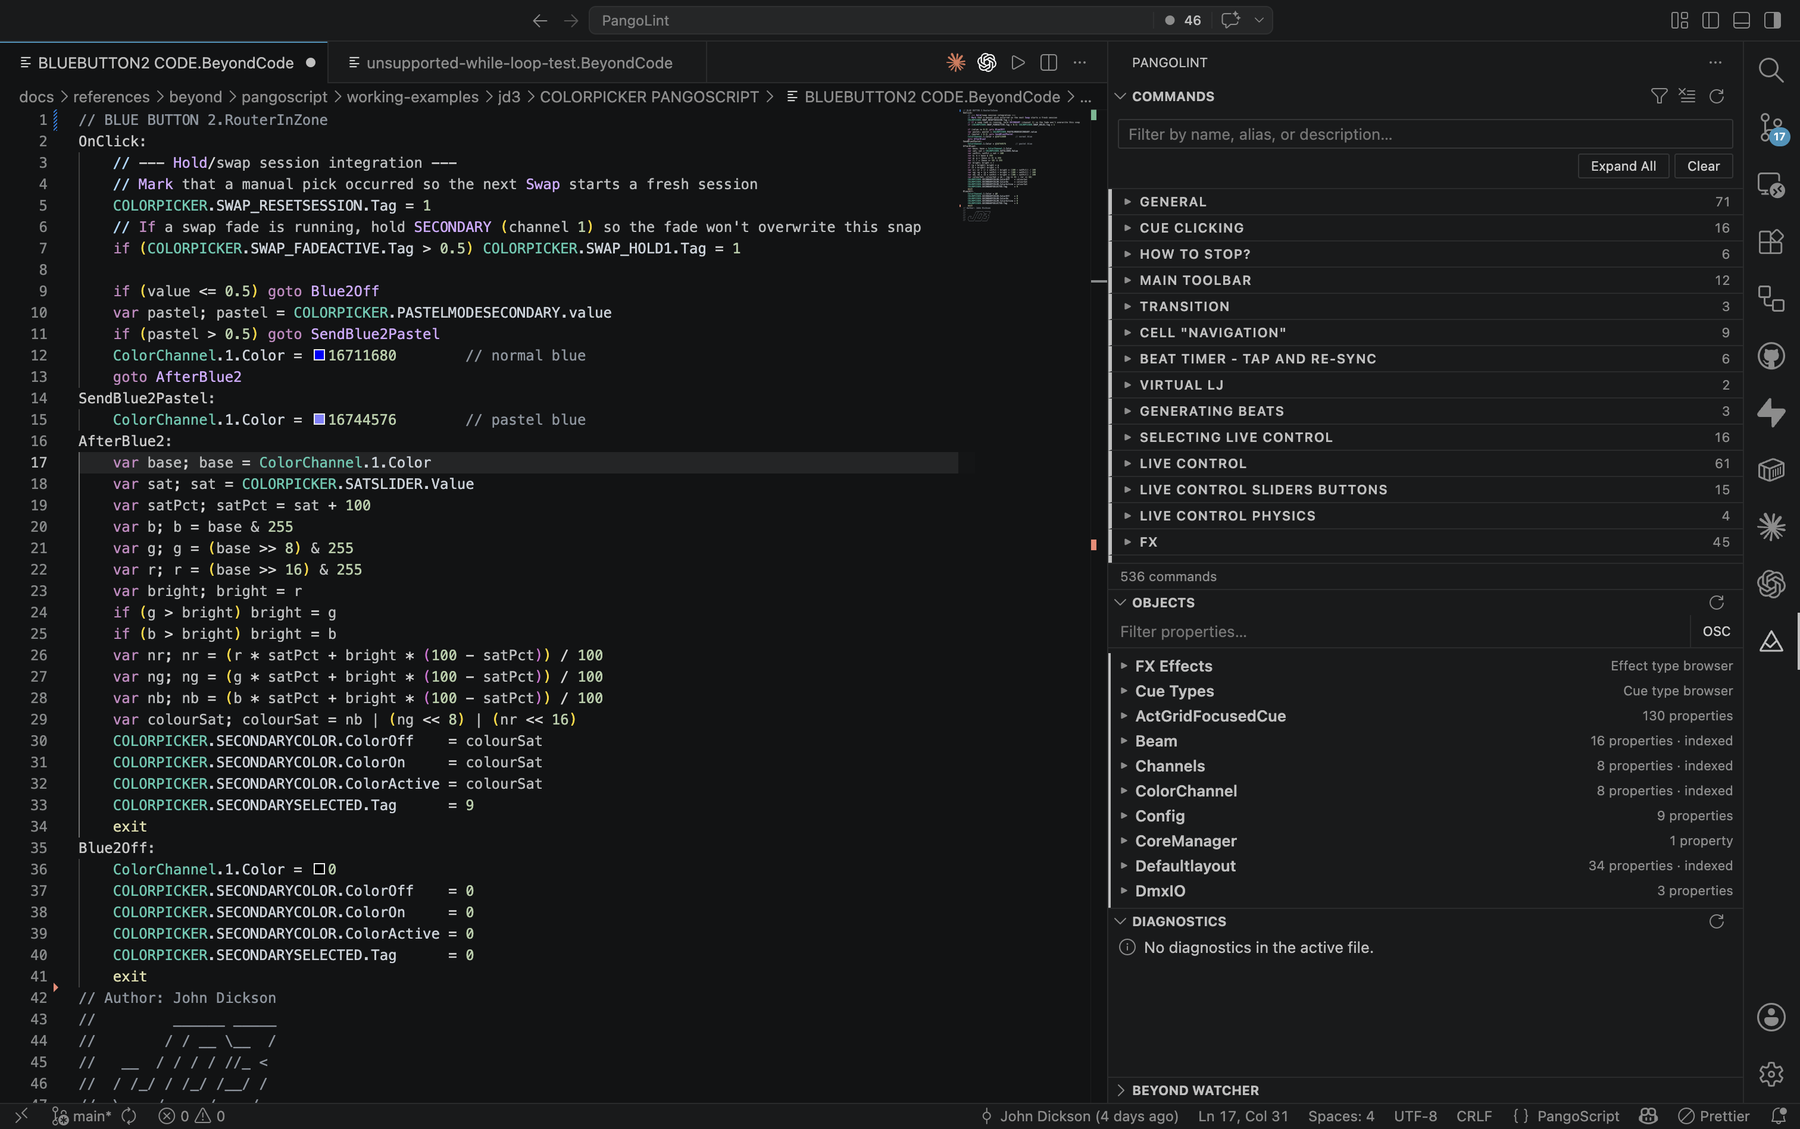Click the working-examples breadcrumb segment
The height and width of the screenshot is (1129, 1800).
(x=412, y=97)
